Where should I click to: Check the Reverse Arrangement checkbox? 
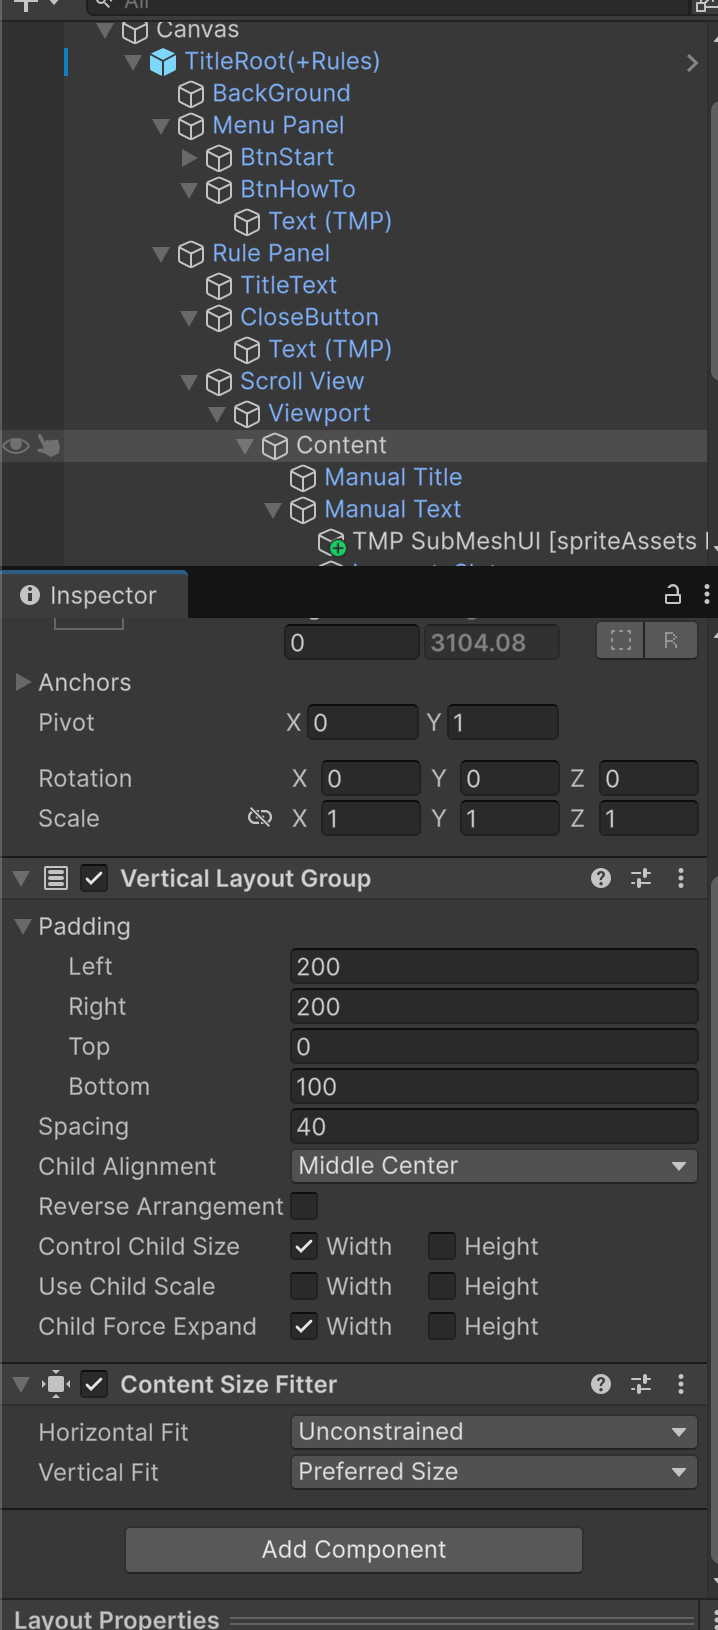pos(304,1206)
